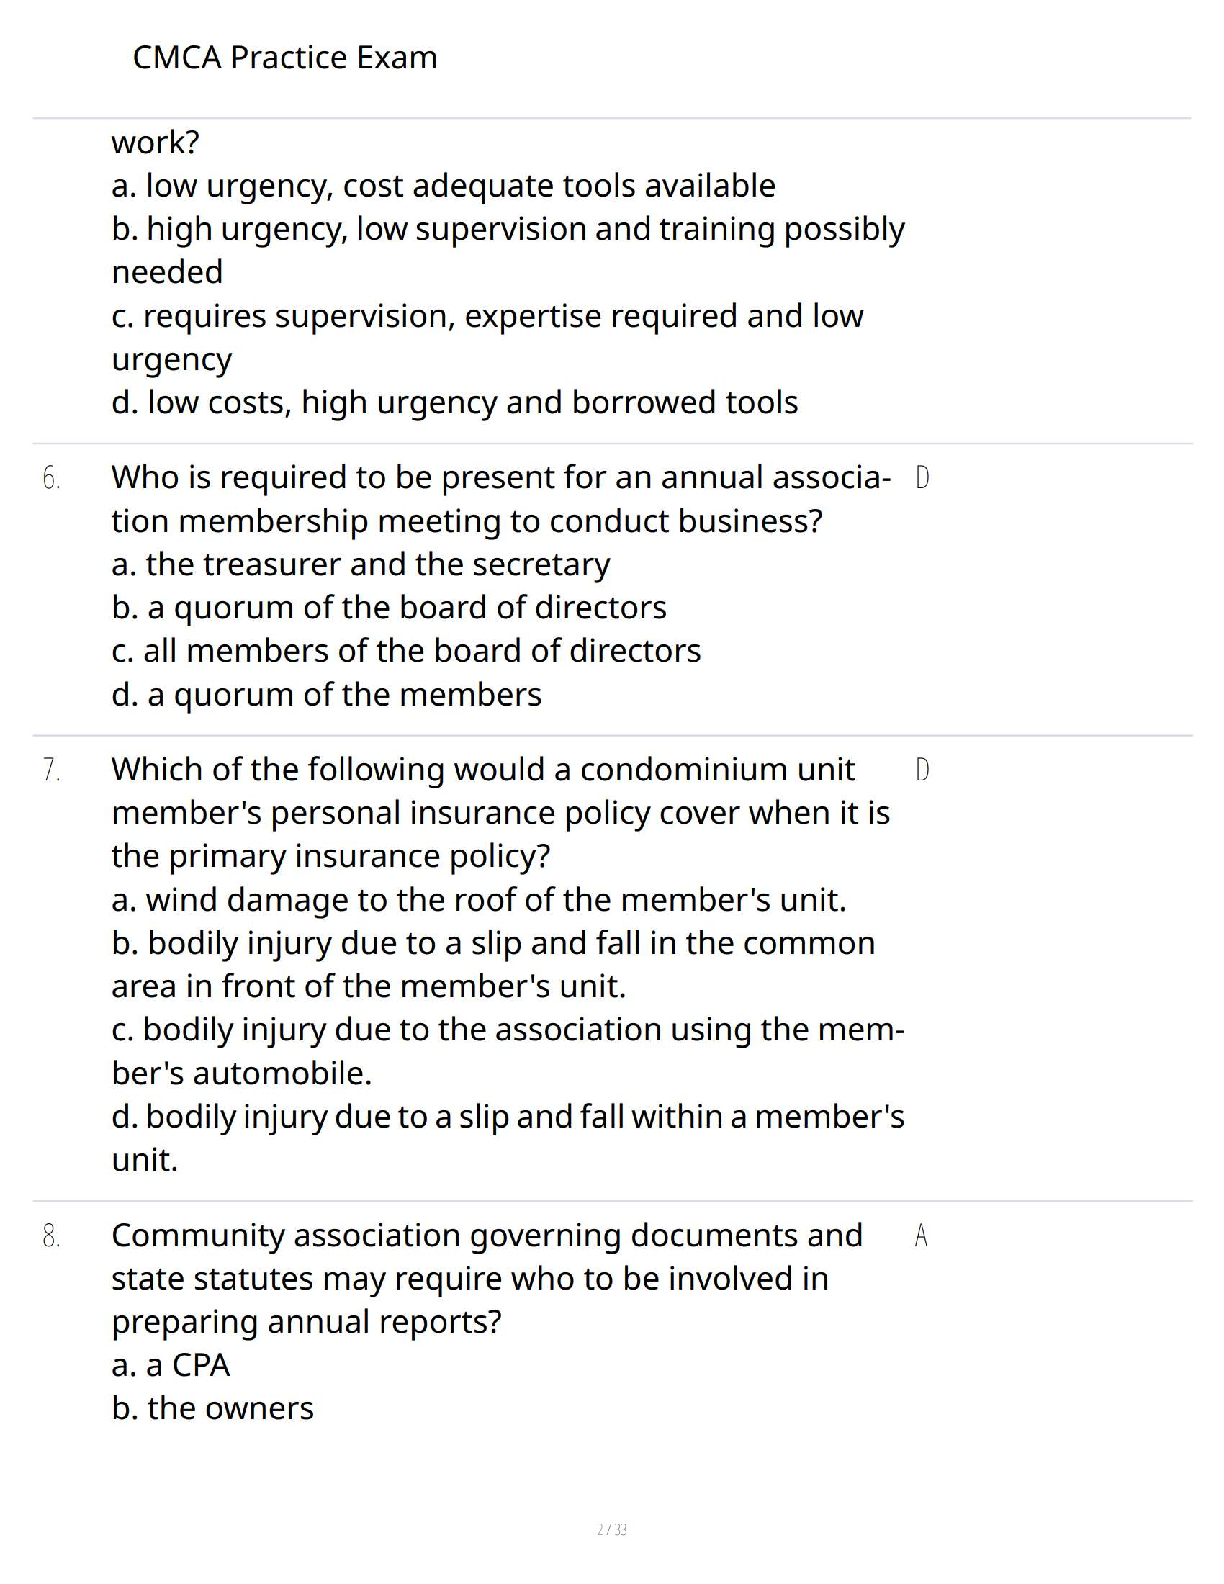1224x1584 pixels.
Task: Pick 'c. all members of the board of directors'
Action: (x=406, y=651)
